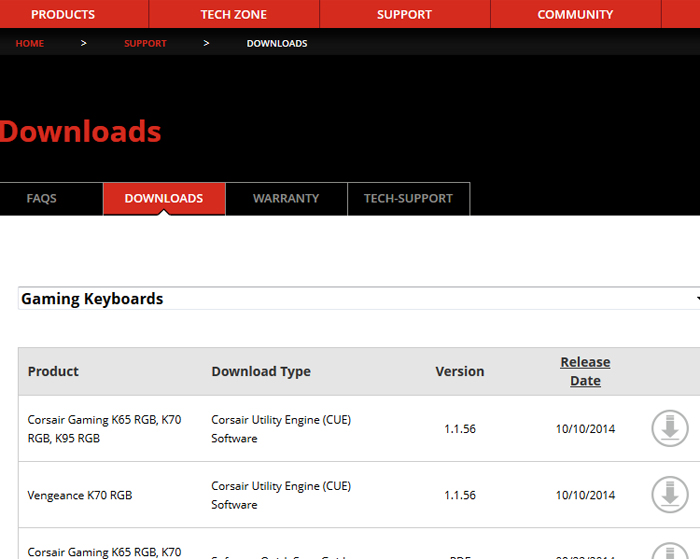The image size is (700, 559).
Task: Click Corsair Utility Engine text in Vengeance row
Action: pyautogui.click(x=281, y=495)
